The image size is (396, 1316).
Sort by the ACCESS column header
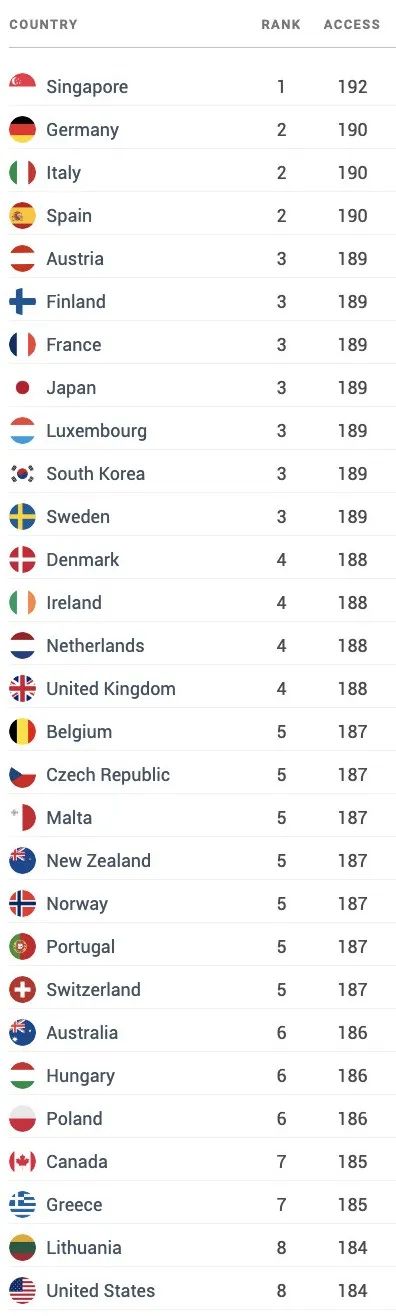352,24
